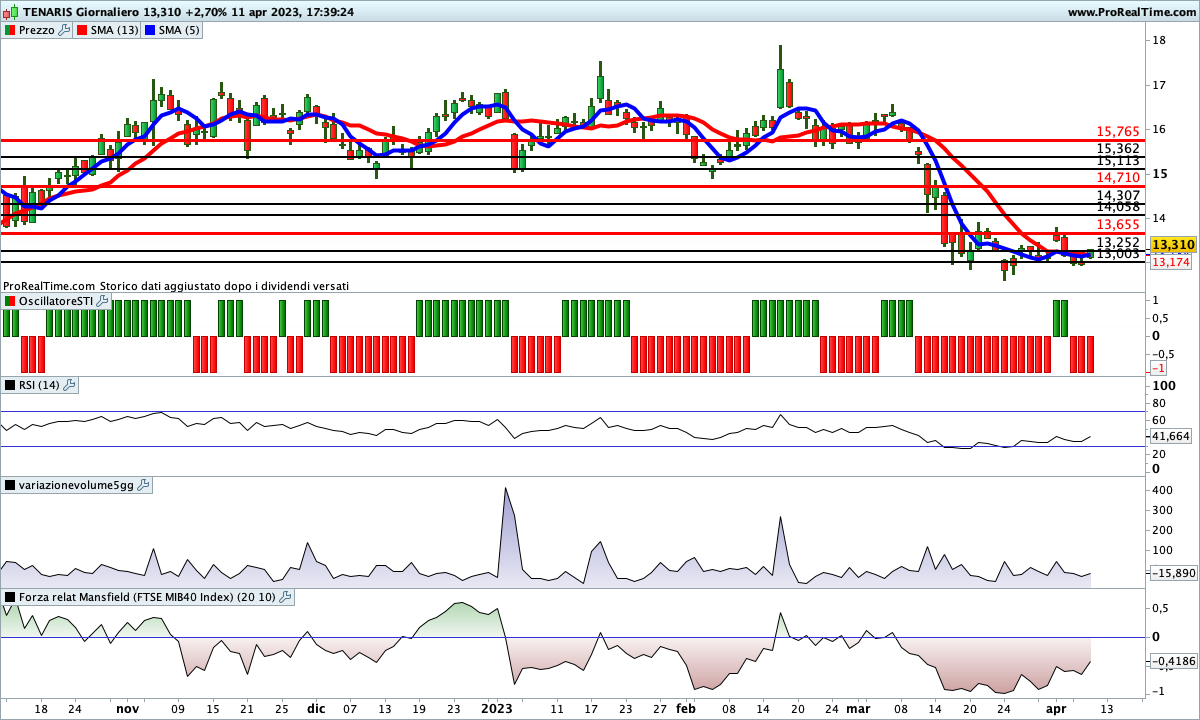Open the www.ProRealTime.com link
This screenshot has width=1200, height=720.
click(1131, 12)
